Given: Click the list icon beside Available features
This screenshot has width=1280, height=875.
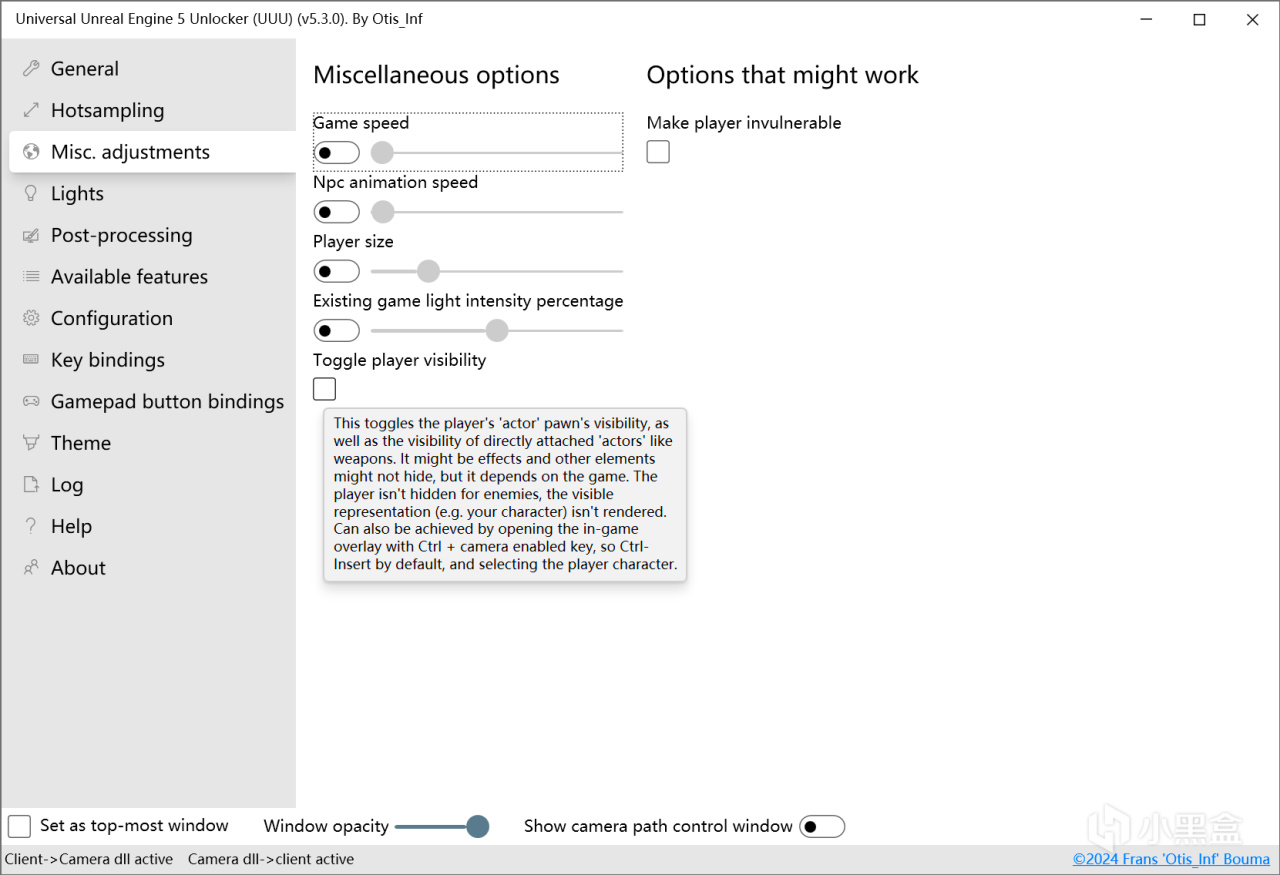Looking at the screenshot, I should pos(31,277).
